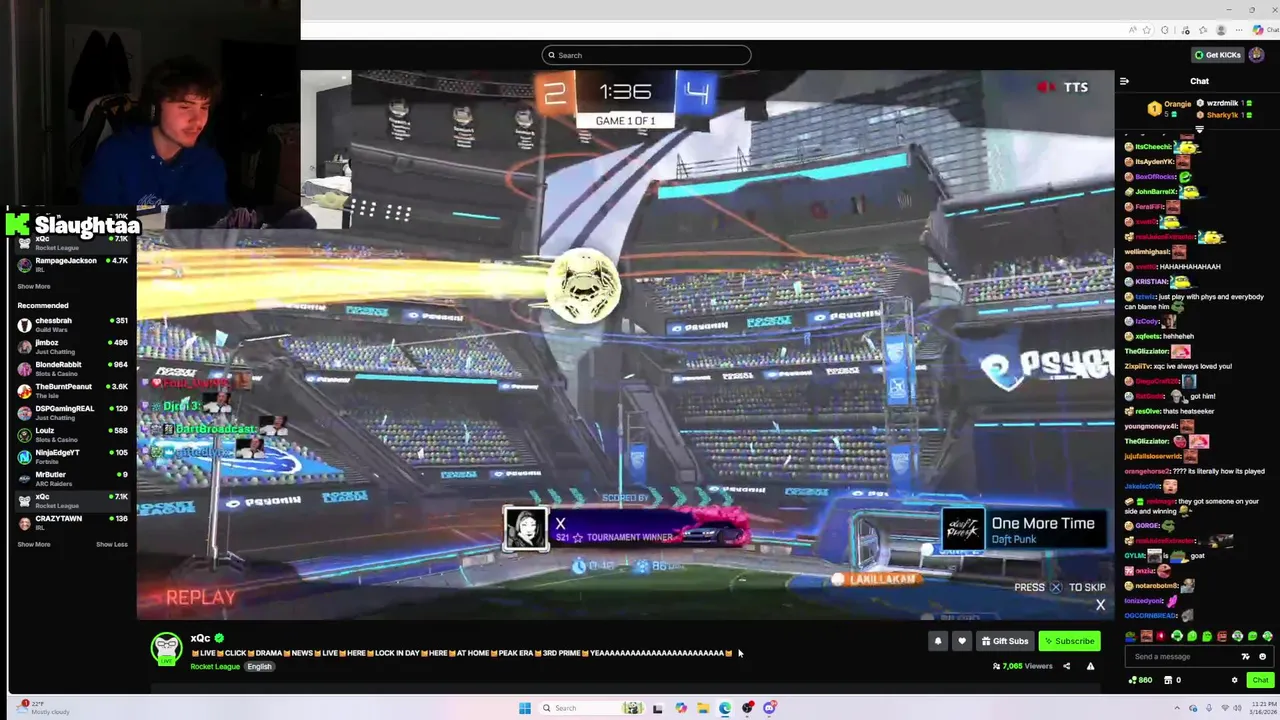1280x720 pixels.
Task: Open NinjaEdgeYT channel in sidebar
Action: pyautogui.click(x=72, y=455)
